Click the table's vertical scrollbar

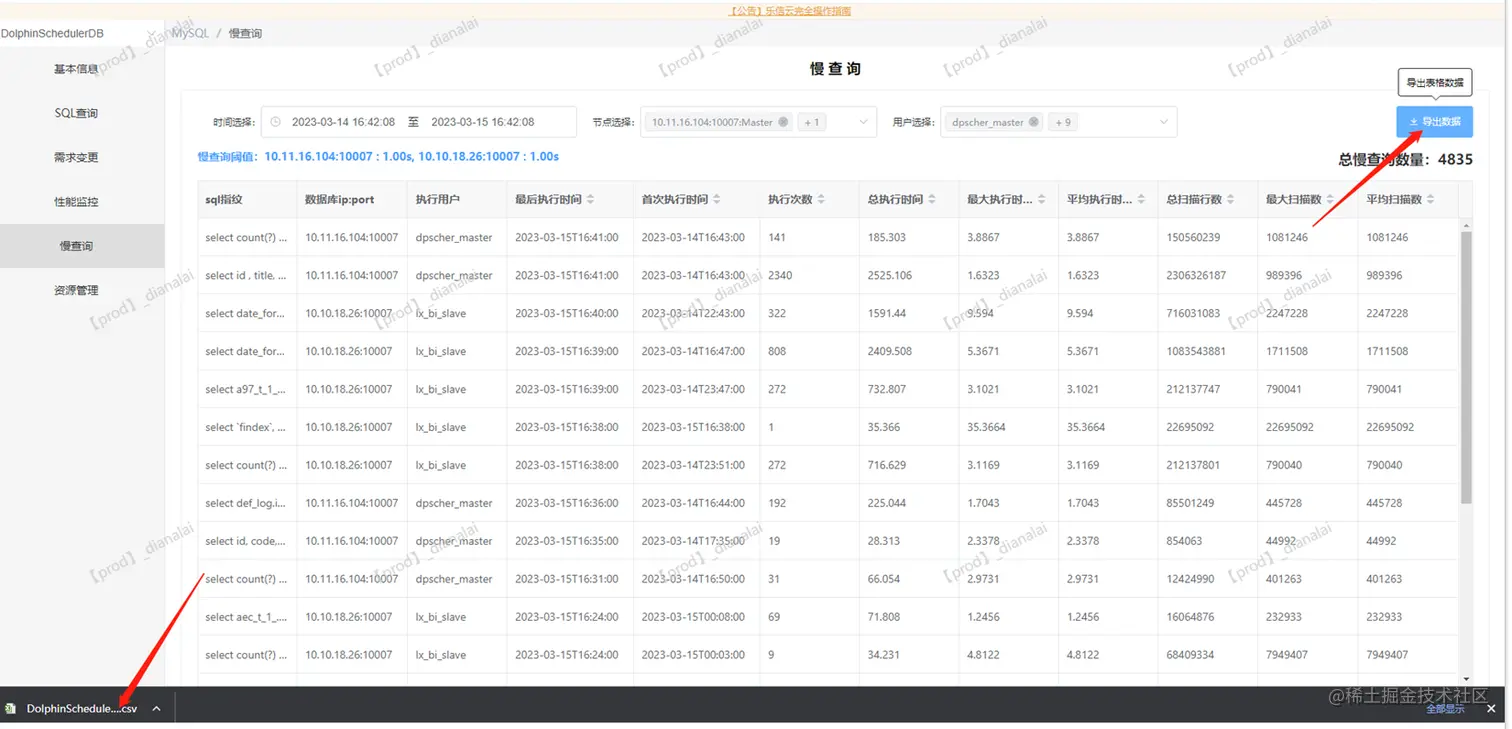(x=1466, y=367)
